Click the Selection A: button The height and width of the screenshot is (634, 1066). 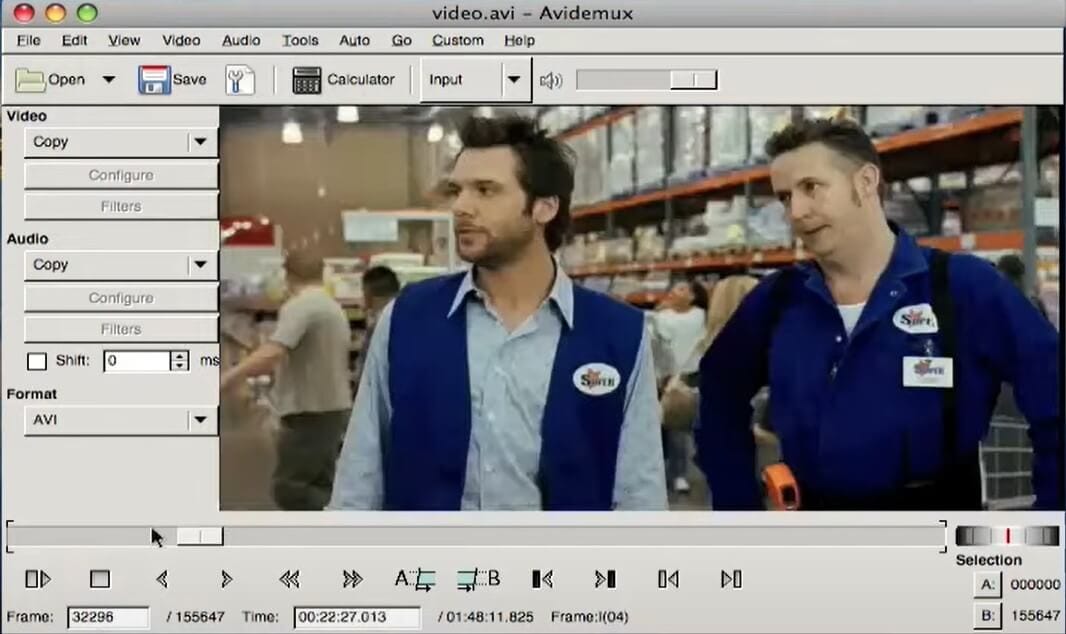tap(988, 584)
